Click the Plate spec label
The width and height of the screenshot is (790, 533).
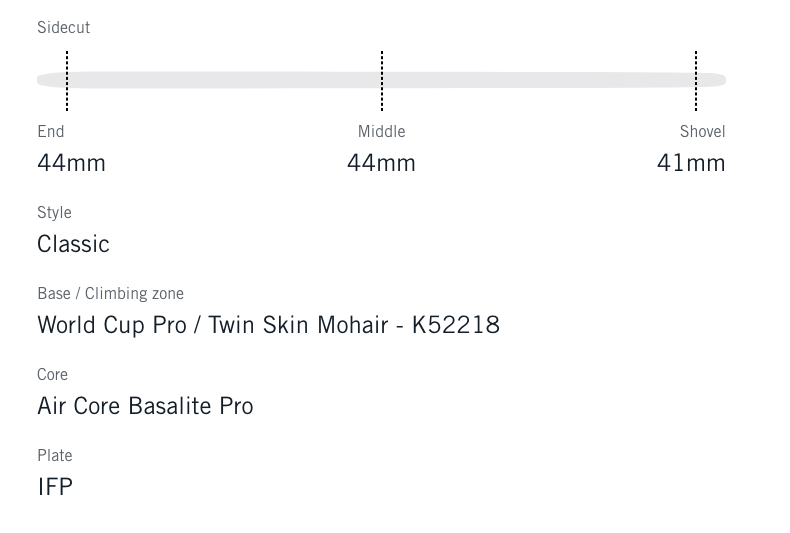tap(55, 456)
